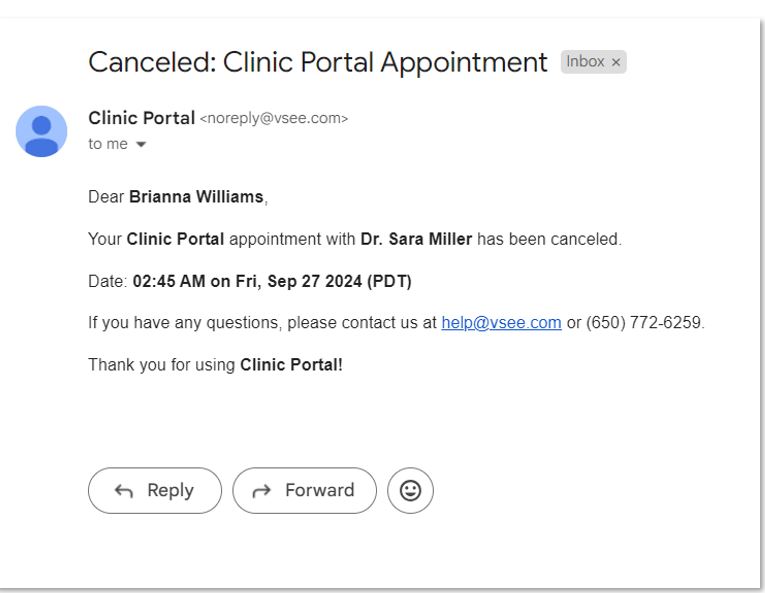Add an emoji reaction with smiley button

click(x=410, y=491)
